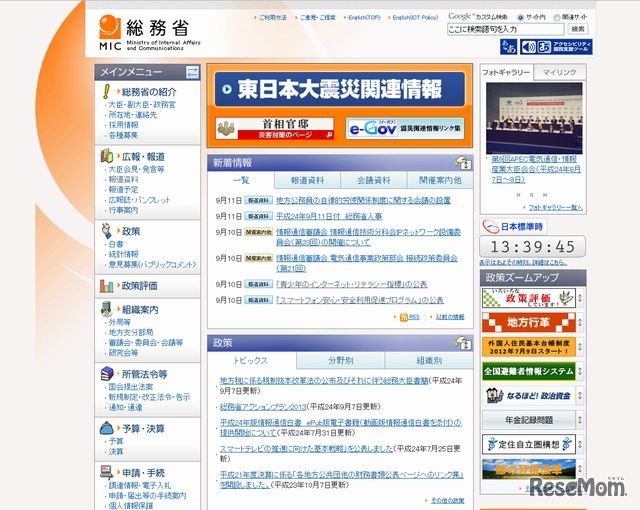The width and height of the screenshot is (640, 510).
Task: Open the 大臣・副大臣・政務官 menu link
Action: pyautogui.click(x=142, y=104)
